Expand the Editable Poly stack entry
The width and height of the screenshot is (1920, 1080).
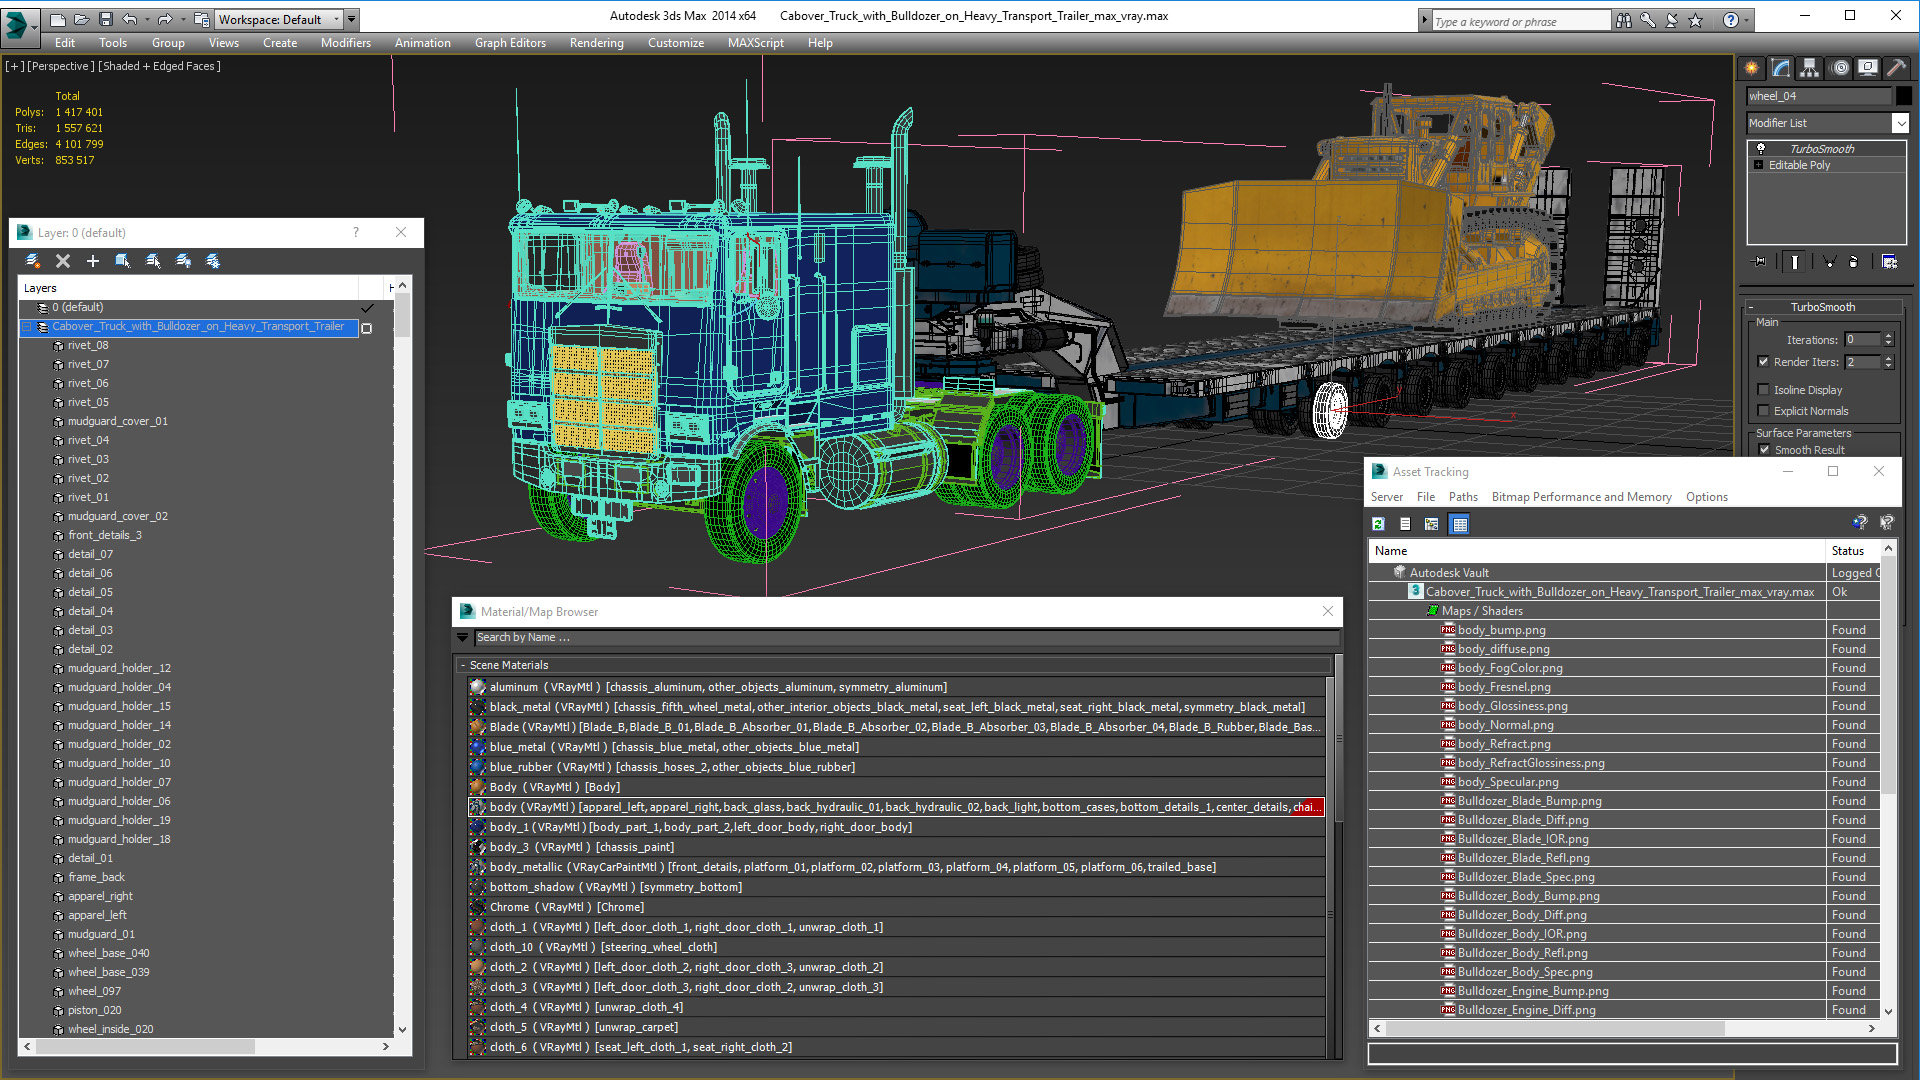(x=1759, y=165)
